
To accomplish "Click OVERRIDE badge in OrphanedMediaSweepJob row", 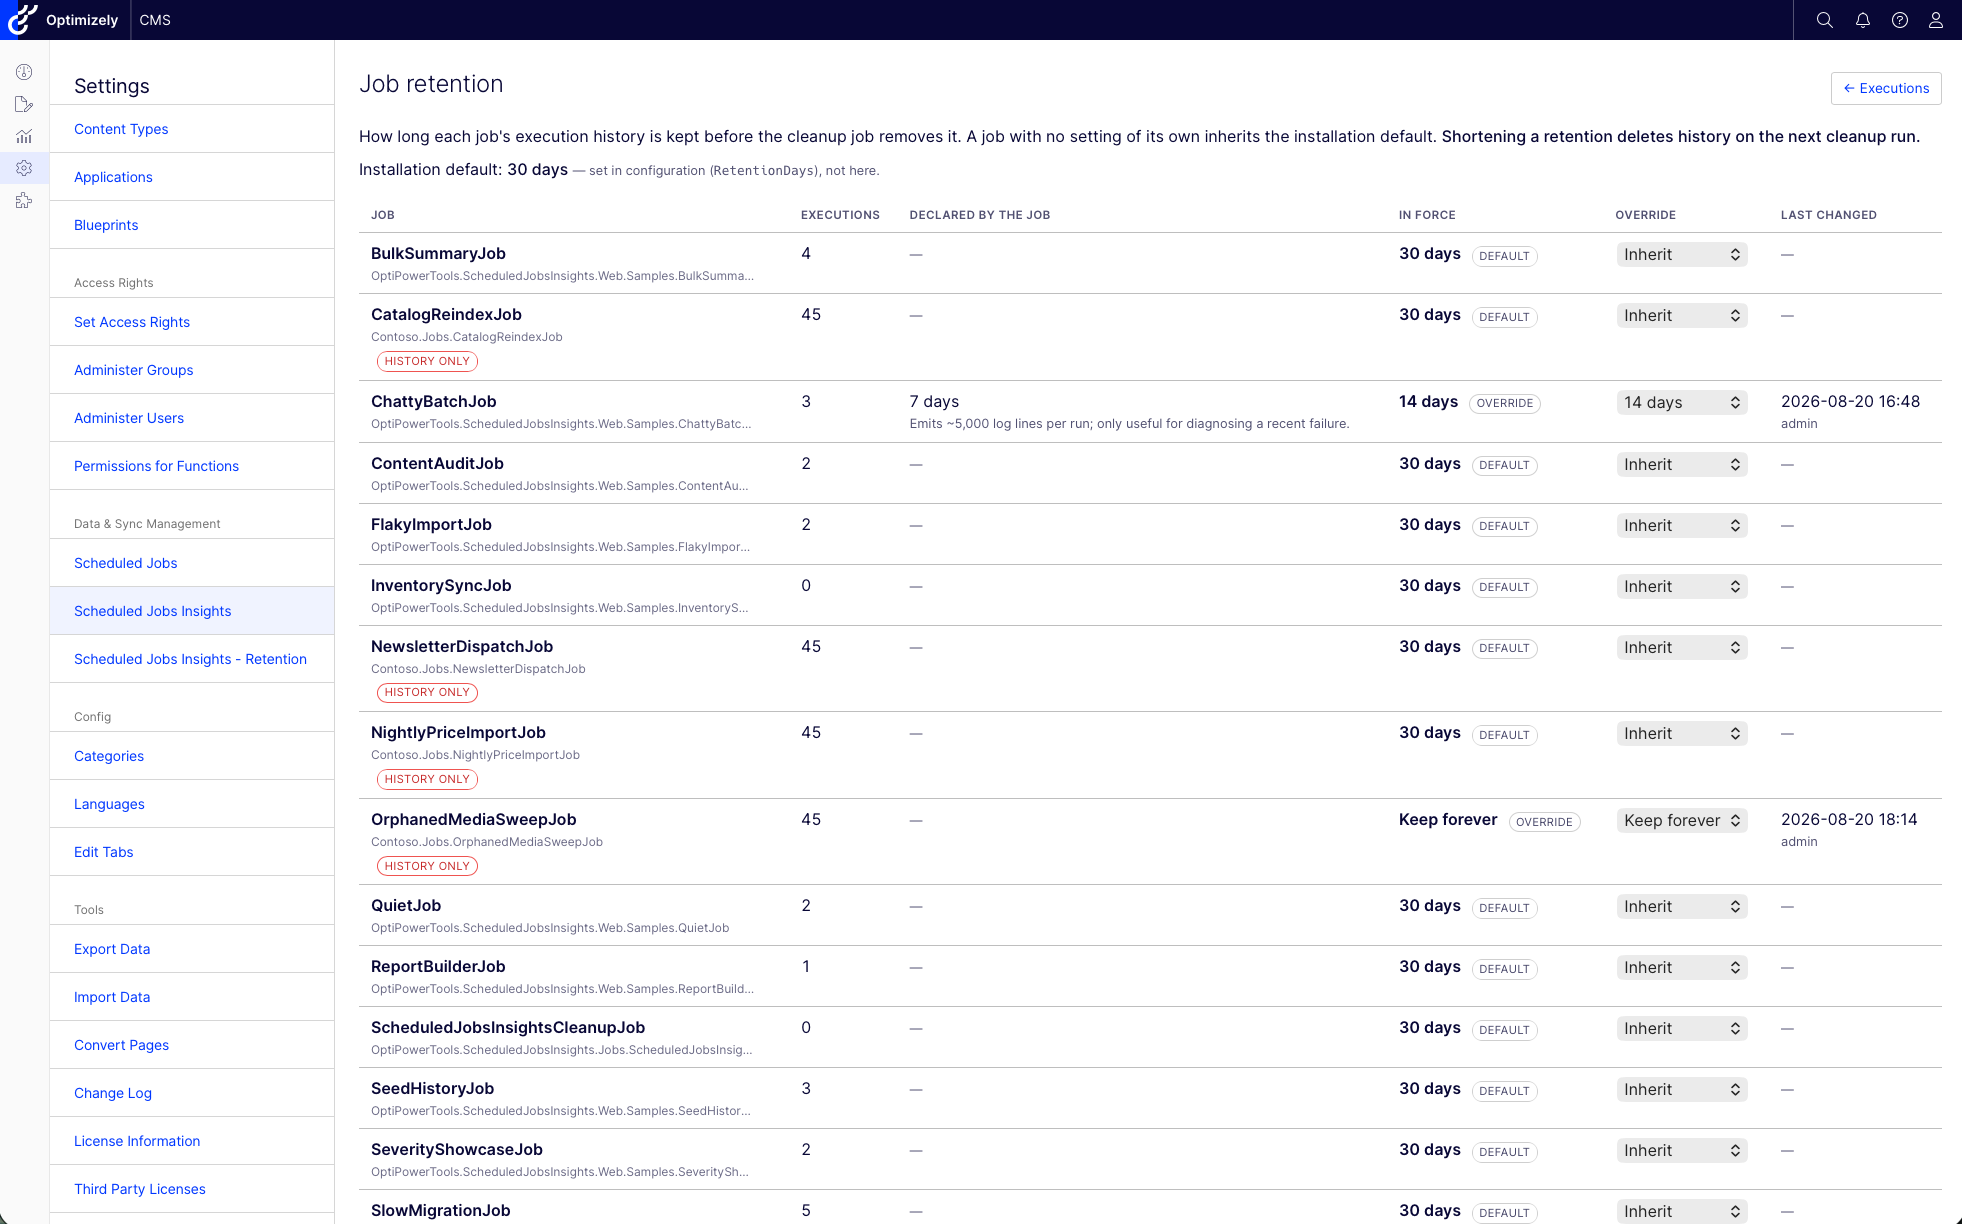I will [x=1544, y=822].
